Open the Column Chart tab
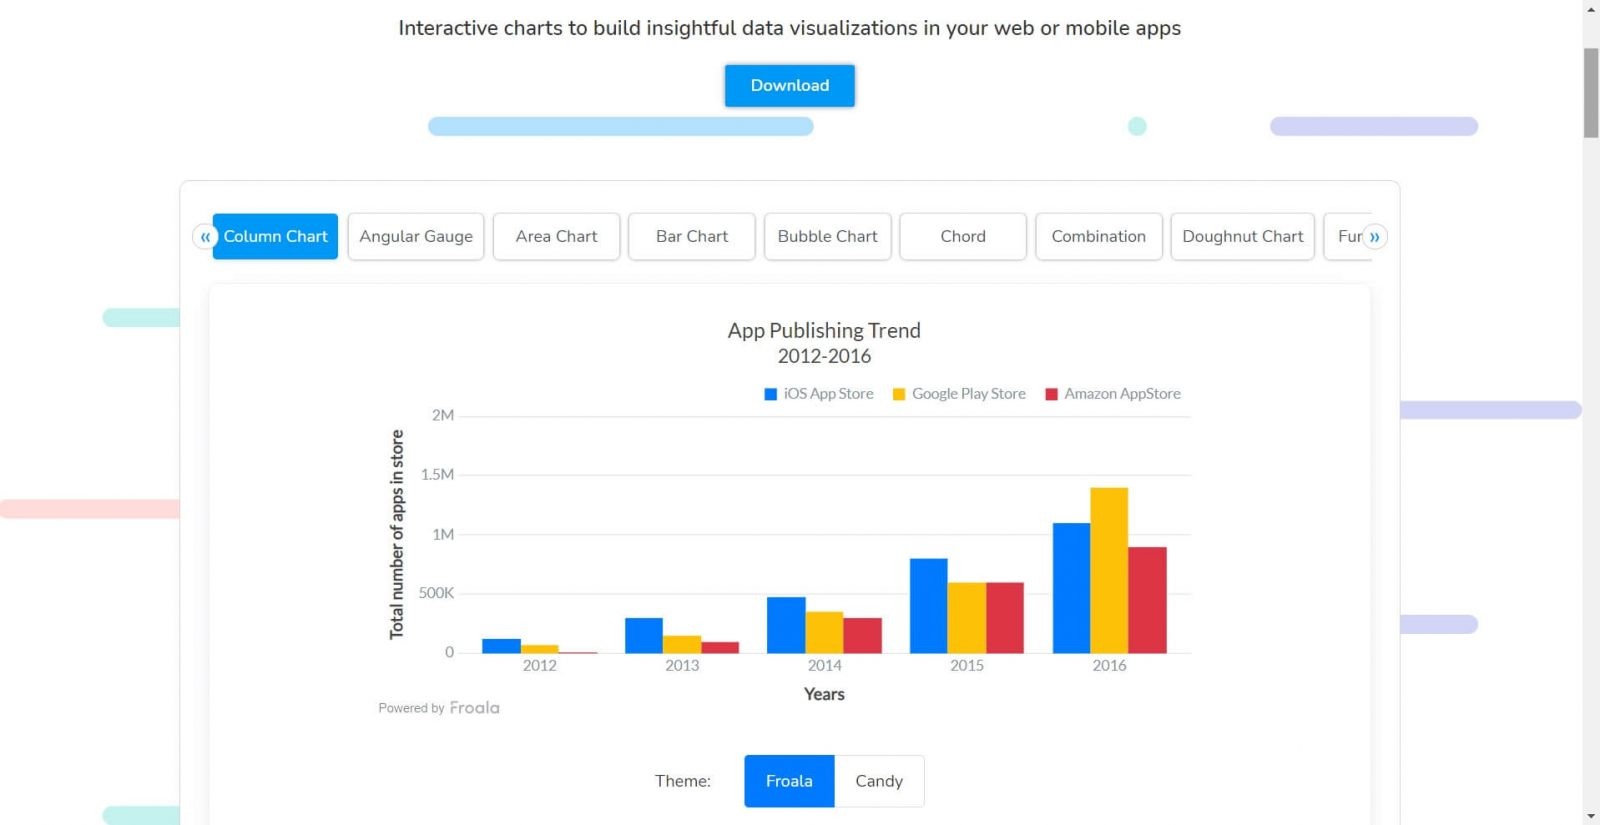1600x825 pixels. 276,237
